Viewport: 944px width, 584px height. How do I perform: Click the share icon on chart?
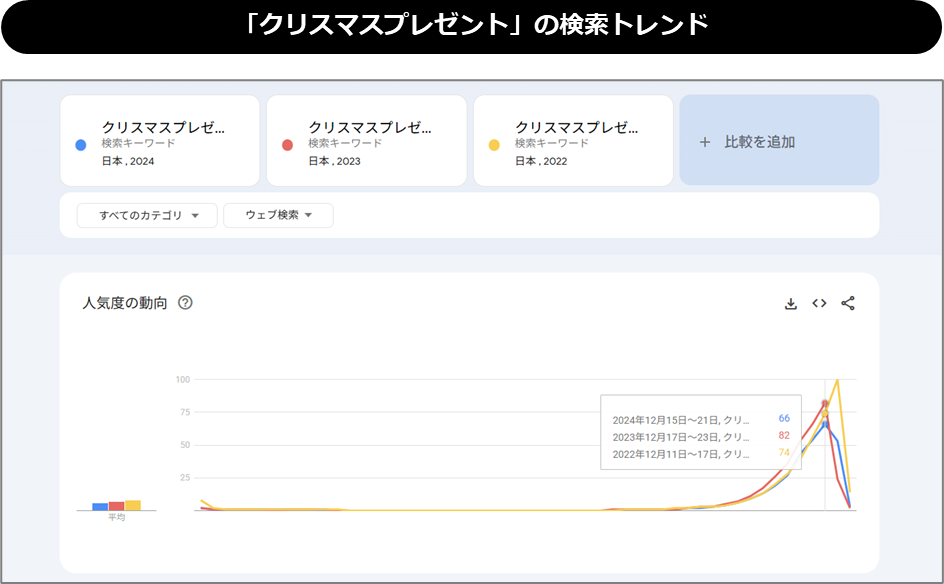click(x=848, y=303)
